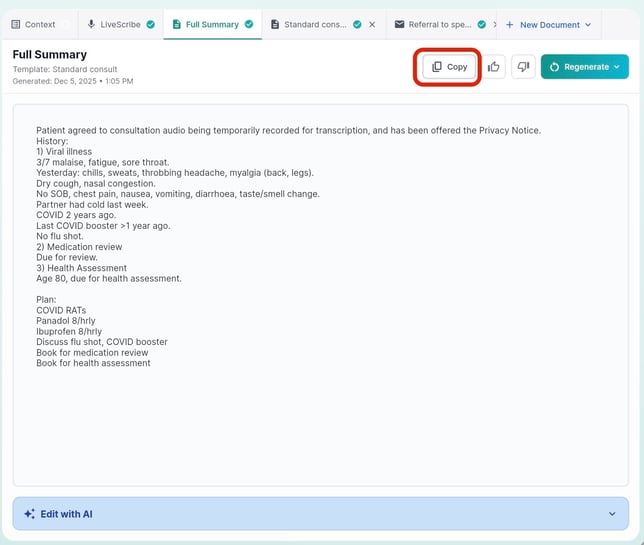This screenshot has height=545, width=644.
Task: Close the Standard consult tab
Action: [x=372, y=24]
